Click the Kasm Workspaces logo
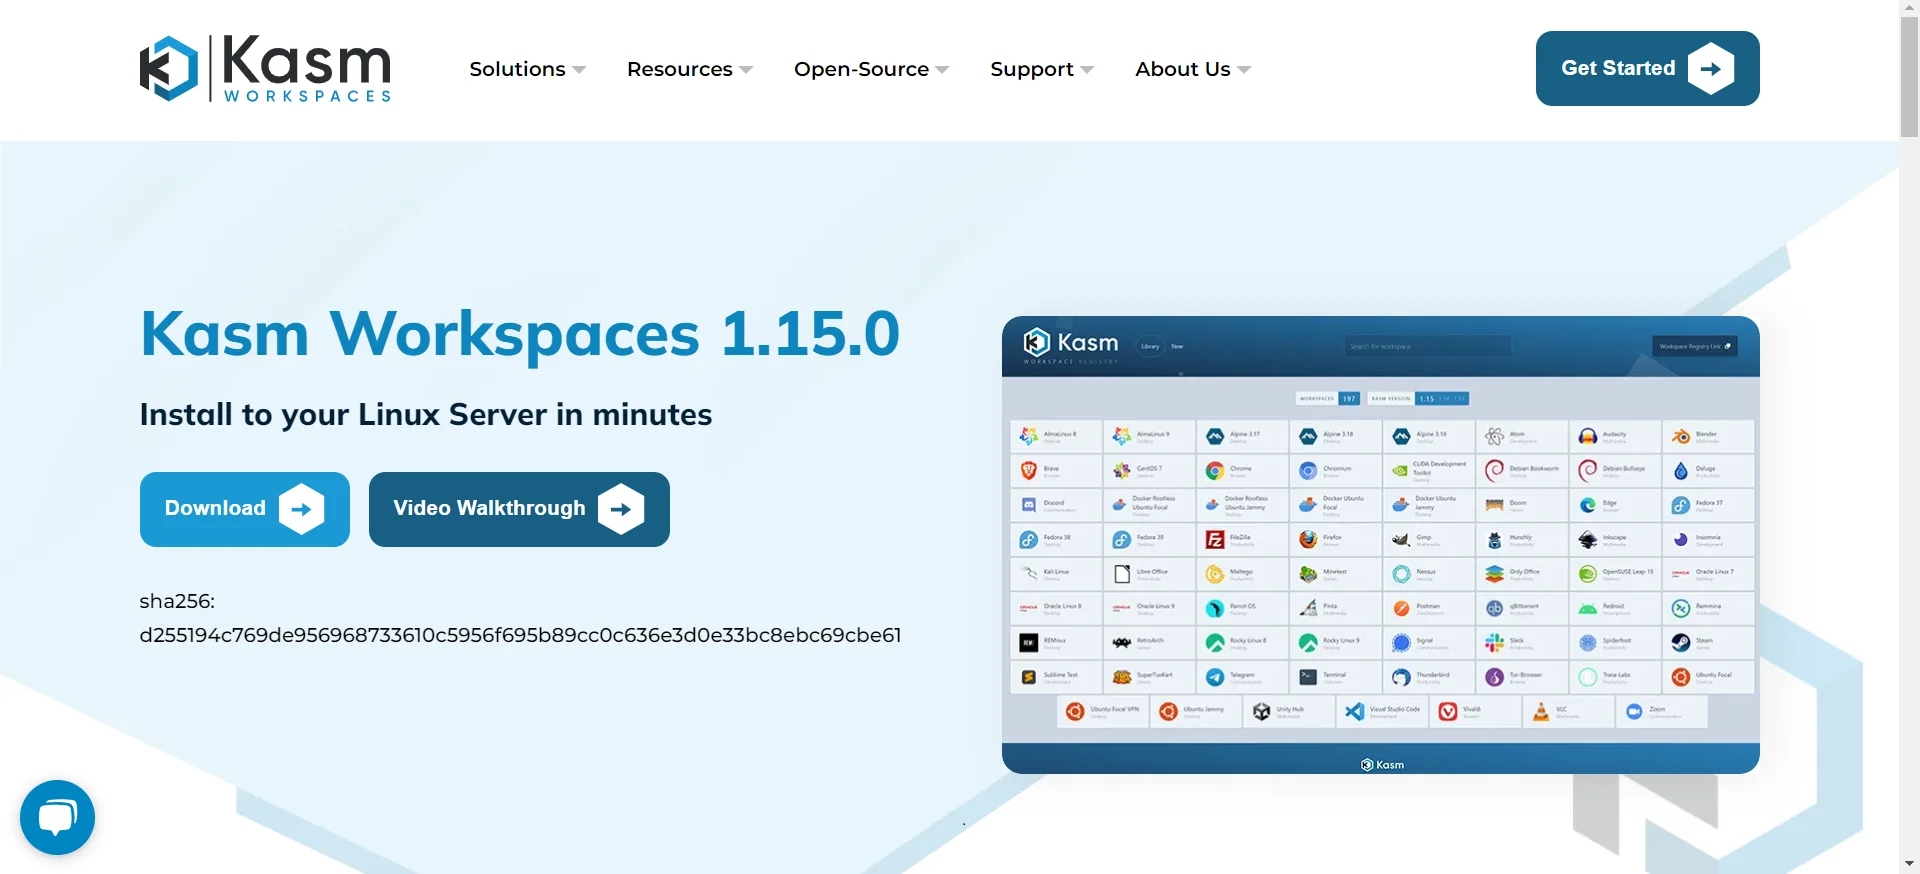 click(x=265, y=69)
